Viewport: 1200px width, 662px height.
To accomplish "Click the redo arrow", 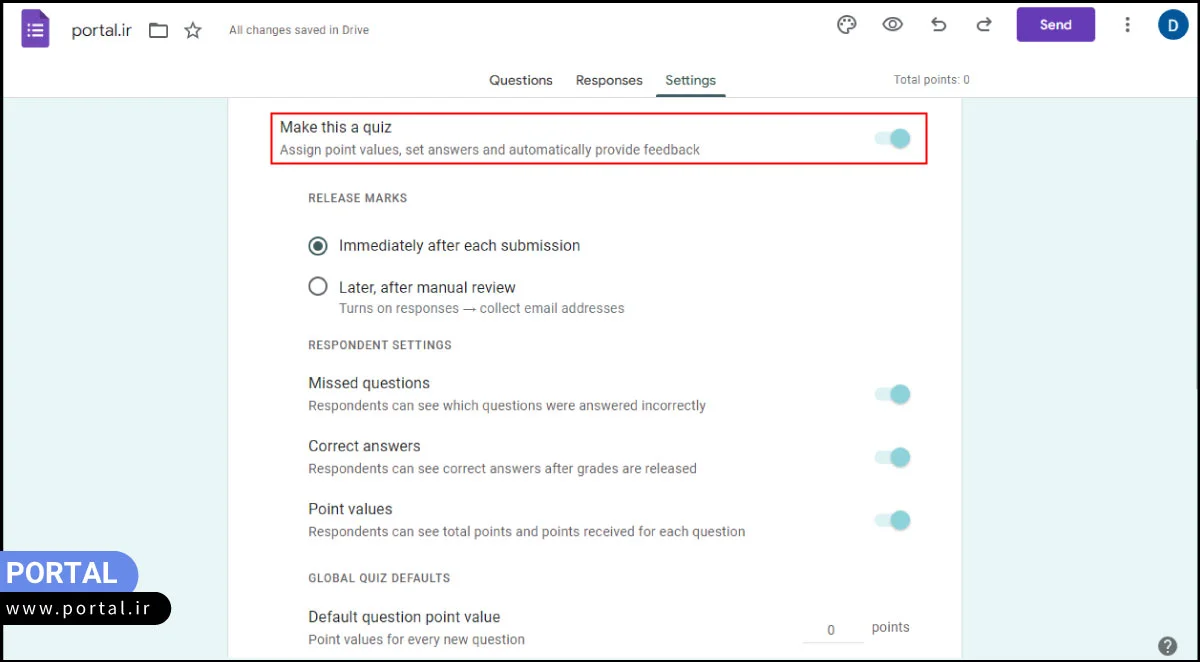I will (984, 25).
